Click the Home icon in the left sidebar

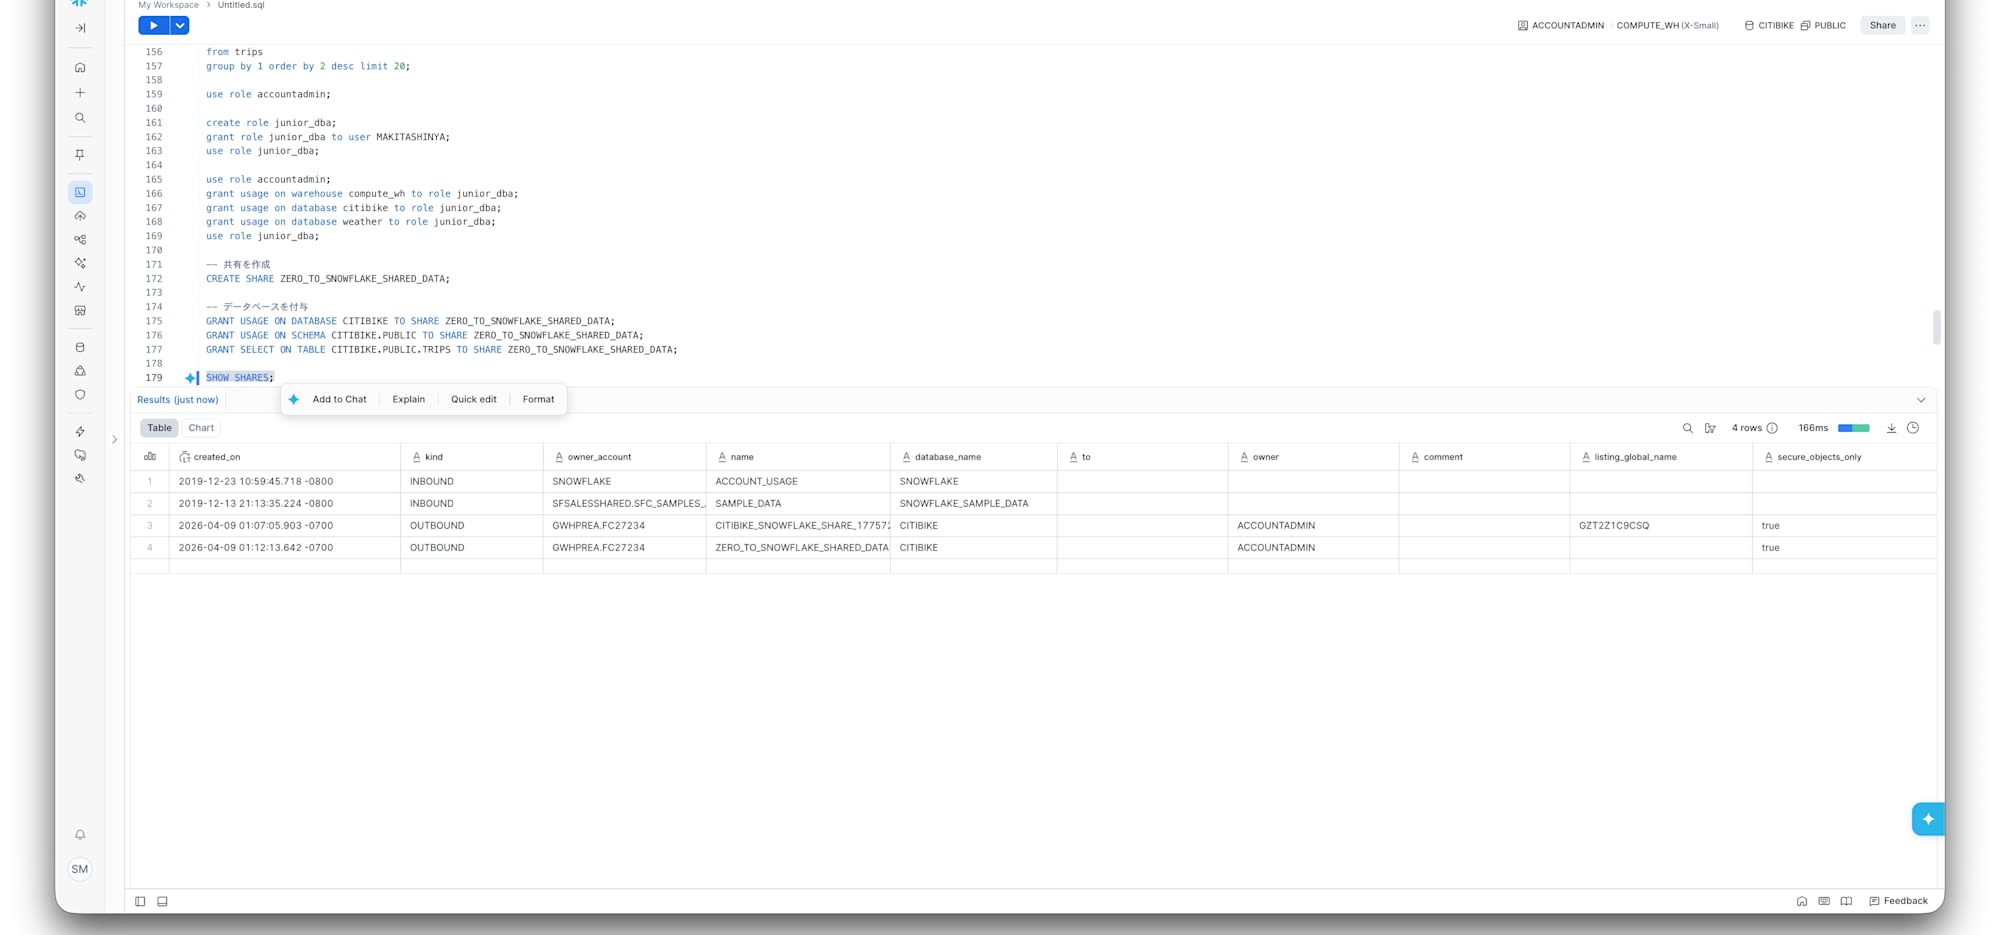click(80, 68)
